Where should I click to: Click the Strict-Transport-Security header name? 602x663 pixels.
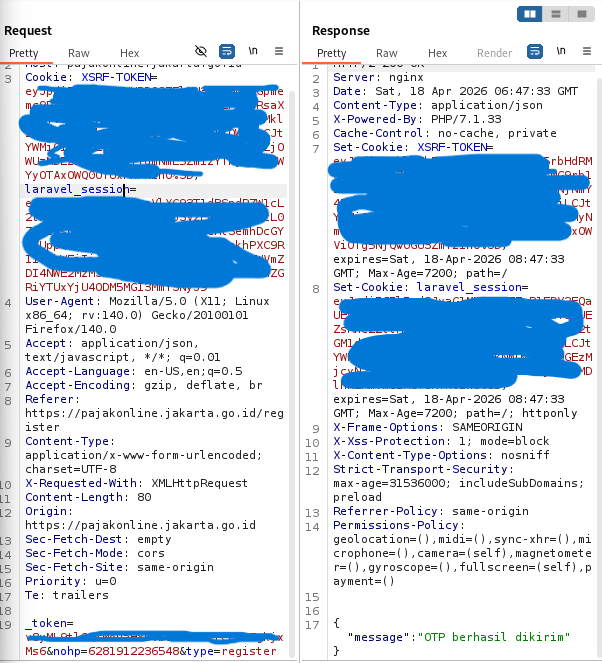[420, 469]
